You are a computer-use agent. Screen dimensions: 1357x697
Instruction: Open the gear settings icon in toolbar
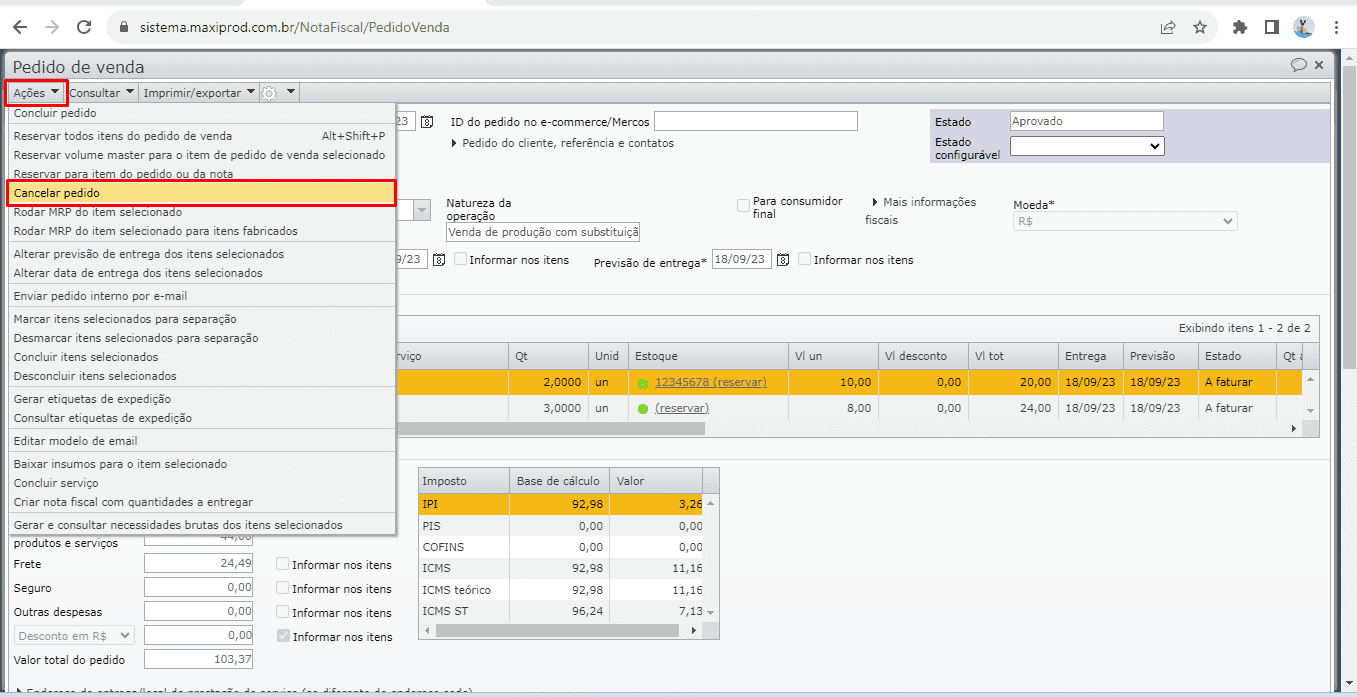[270, 93]
